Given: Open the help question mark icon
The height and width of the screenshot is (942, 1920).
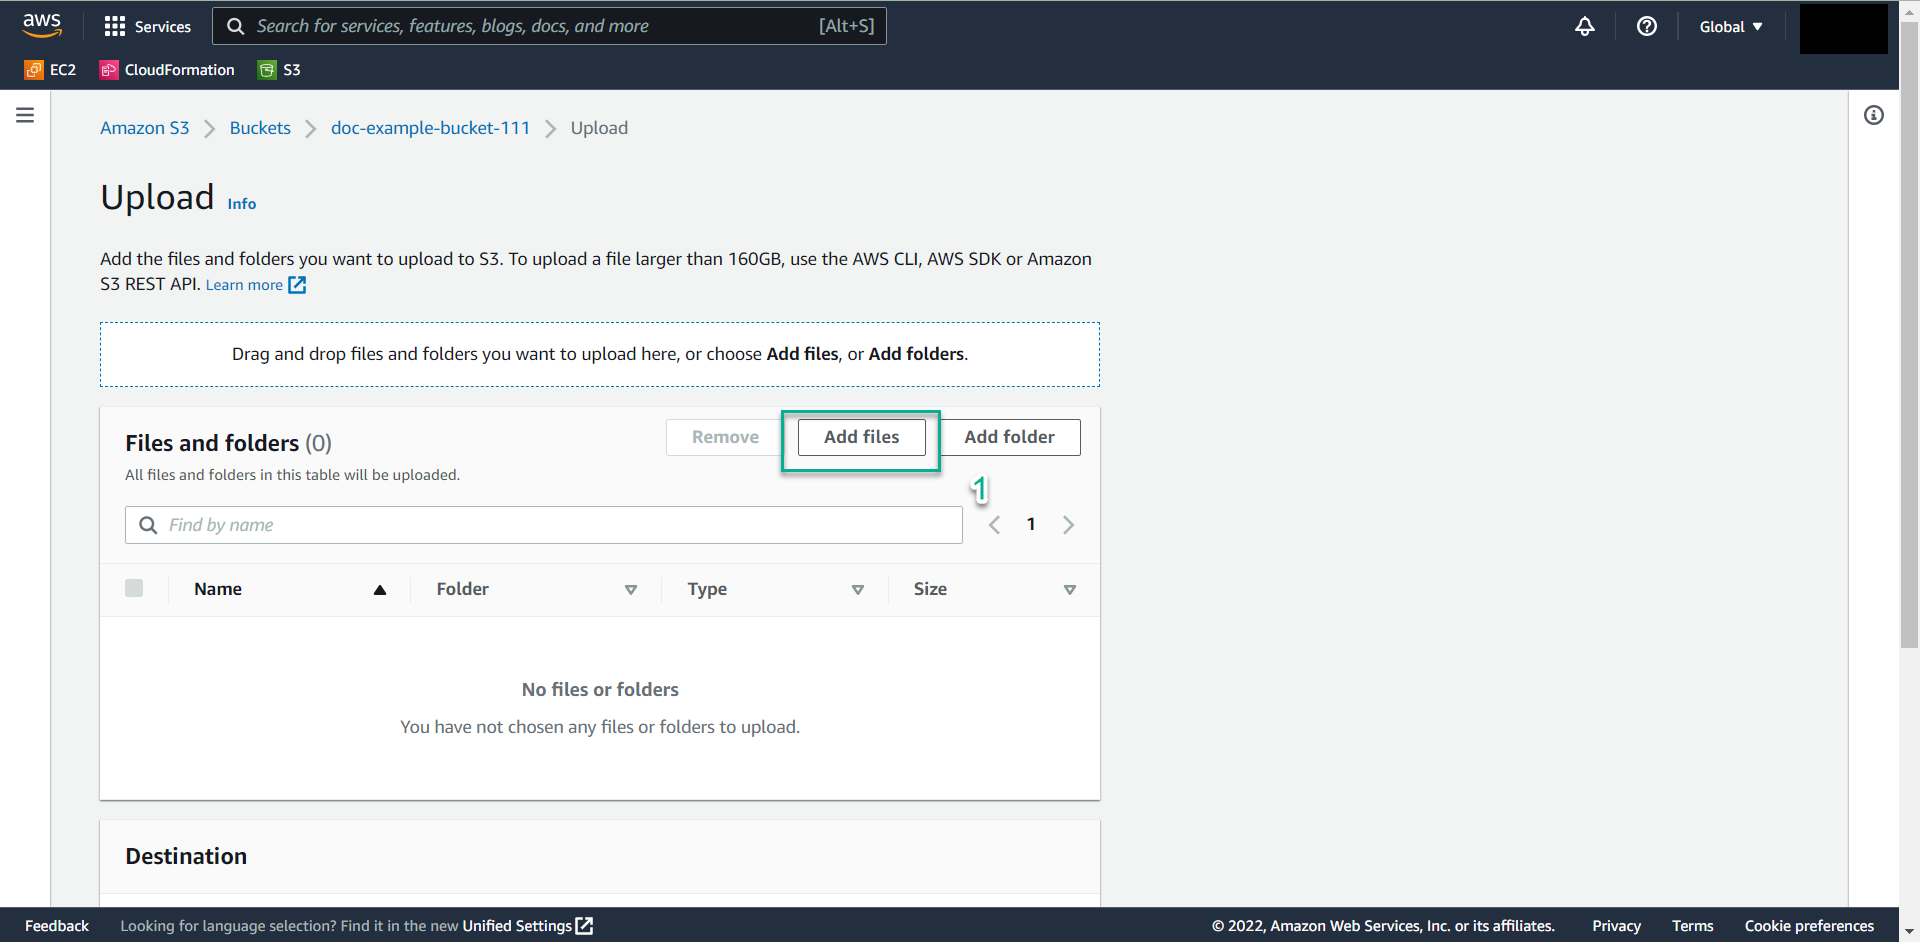Looking at the screenshot, I should 1646,26.
